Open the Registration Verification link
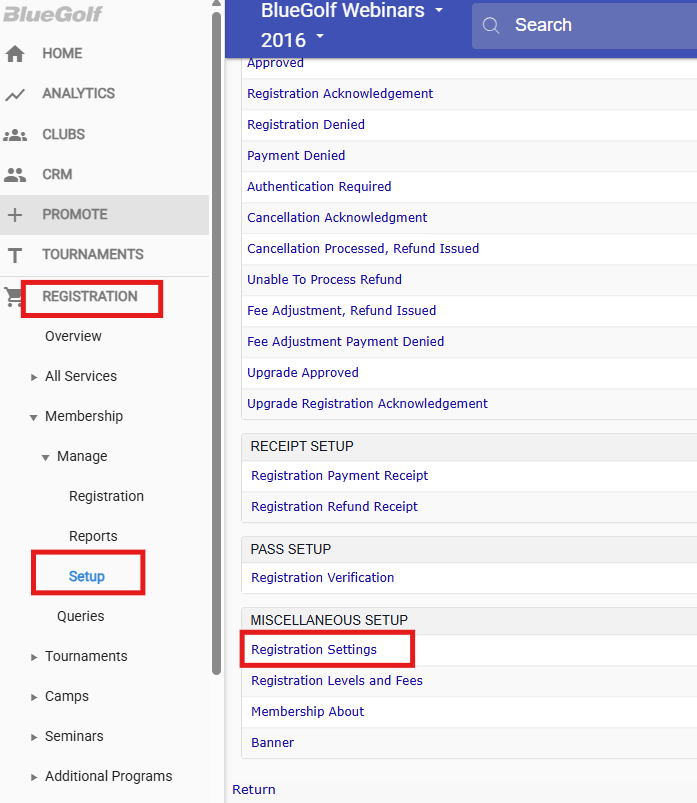Image resolution: width=697 pixels, height=803 pixels. [x=323, y=578]
